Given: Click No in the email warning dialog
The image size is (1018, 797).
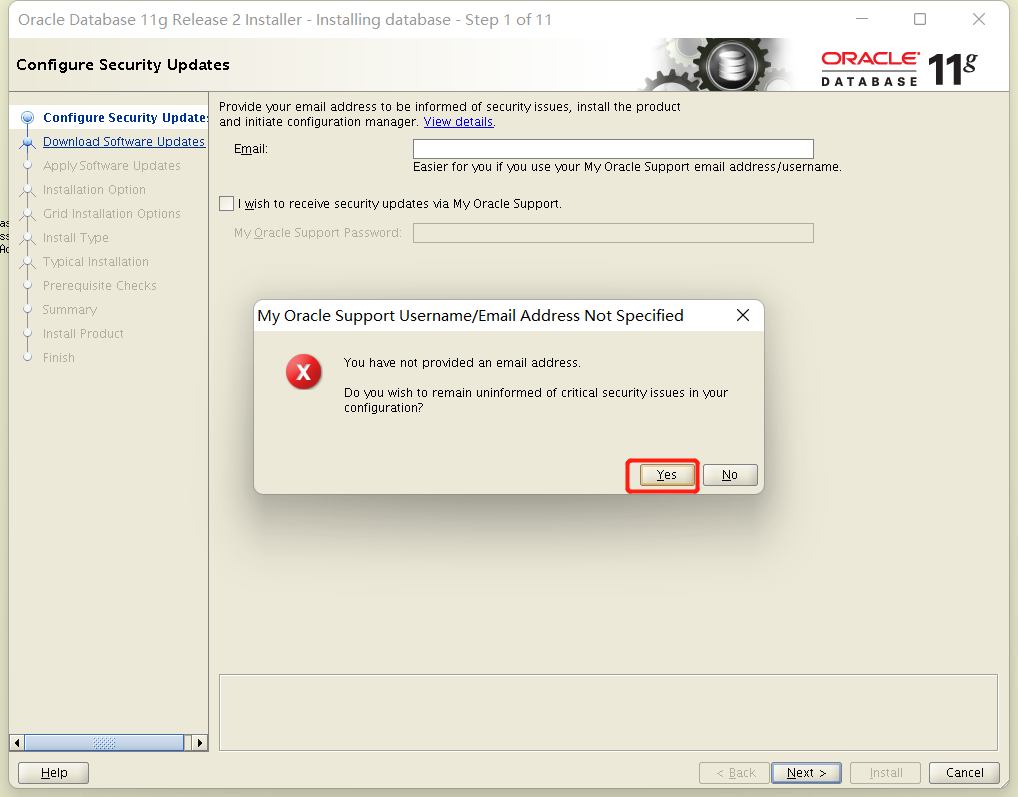Looking at the screenshot, I should 730,475.
